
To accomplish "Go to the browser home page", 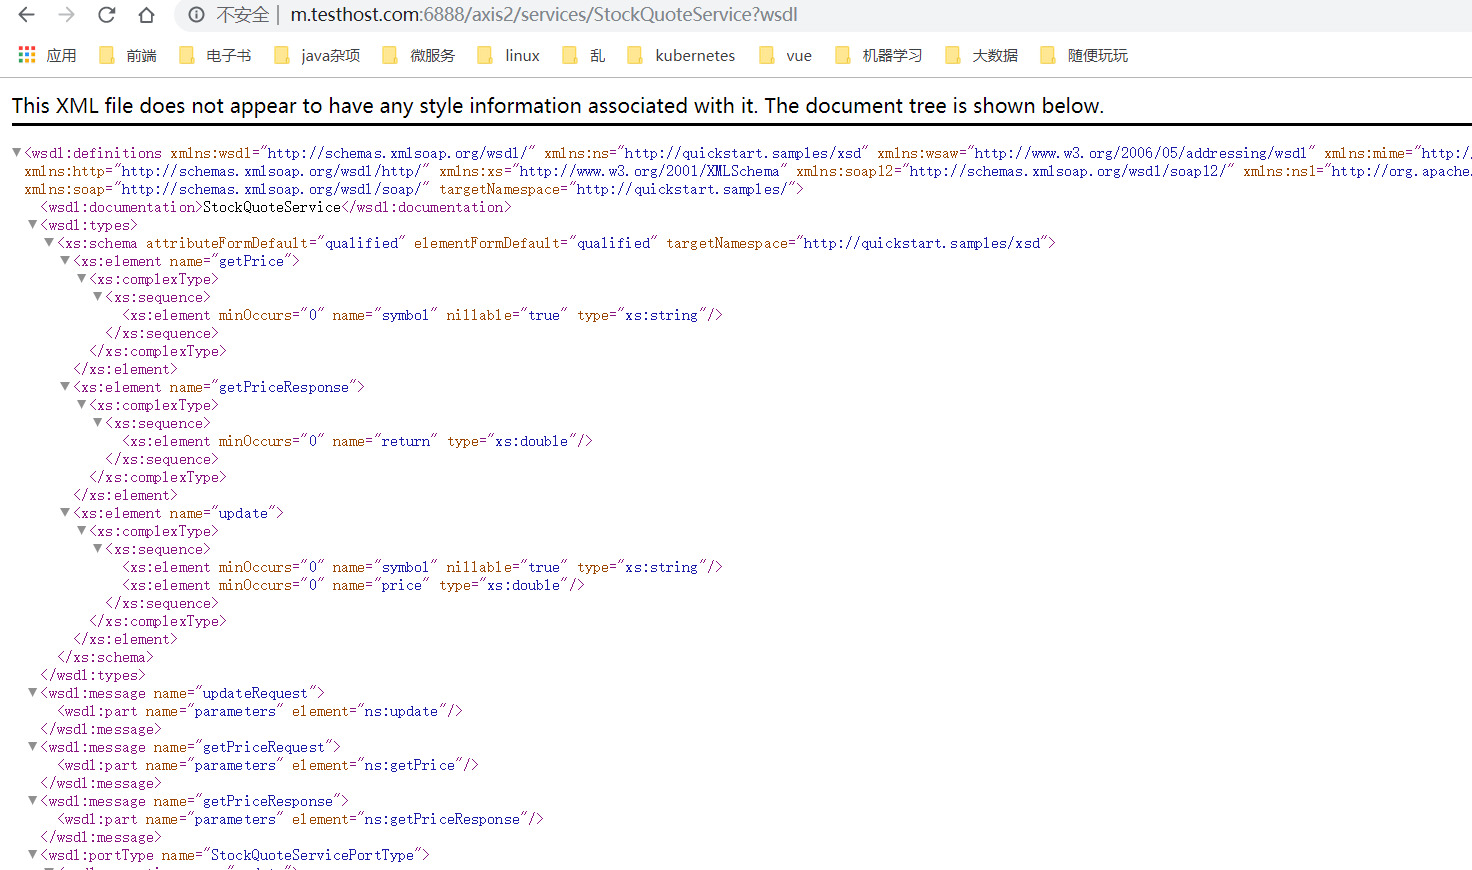I will coord(146,15).
